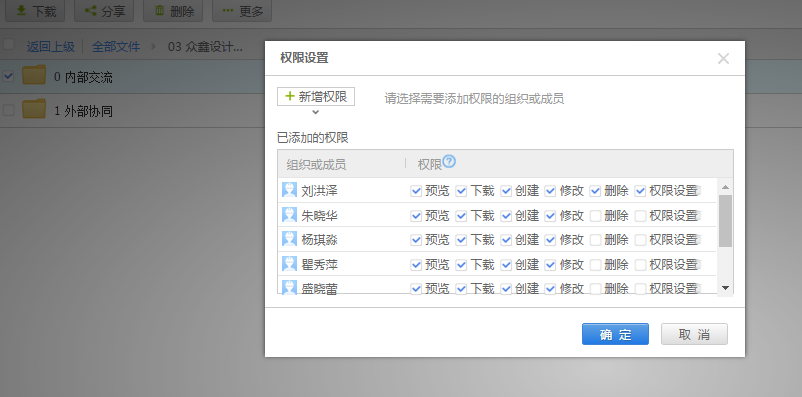Select member name 盛晓蕾
Screen dimensions: 802x397
[320, 289]
